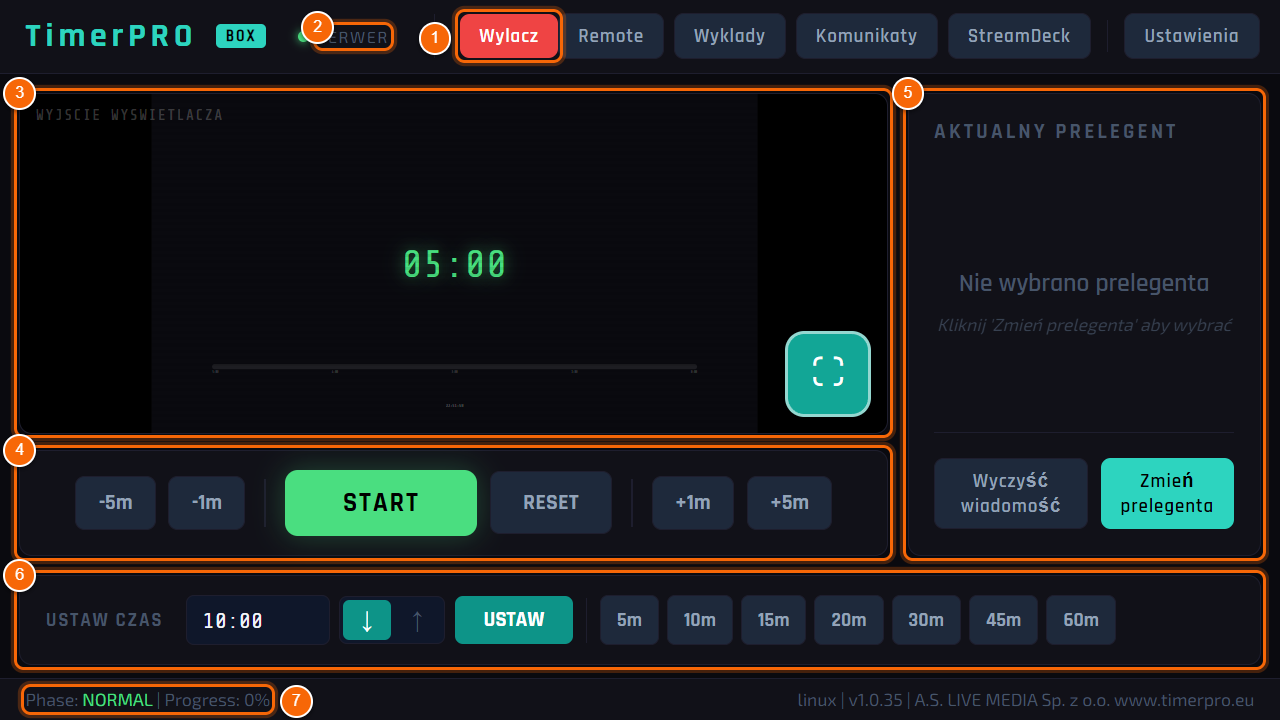The width and height of the screenshot is (1280, 720).
Task: Open the StreamDeck tab
Action: tap(1019, 36)
